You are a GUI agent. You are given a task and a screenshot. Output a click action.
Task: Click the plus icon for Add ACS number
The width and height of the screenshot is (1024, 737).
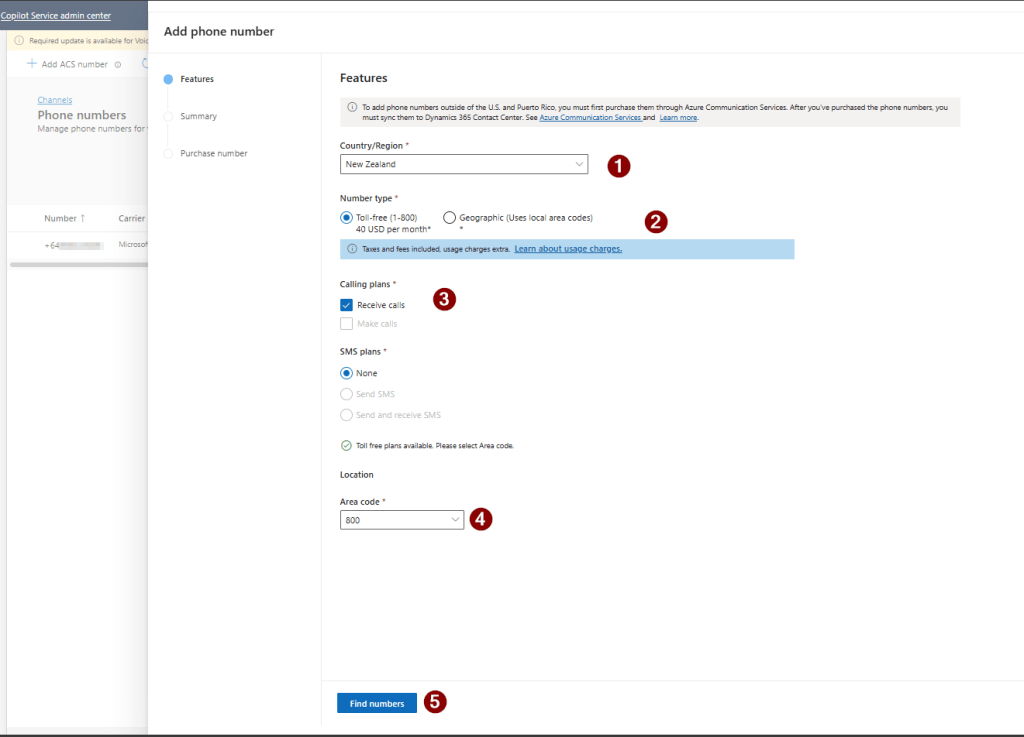[x=32, y=64]
